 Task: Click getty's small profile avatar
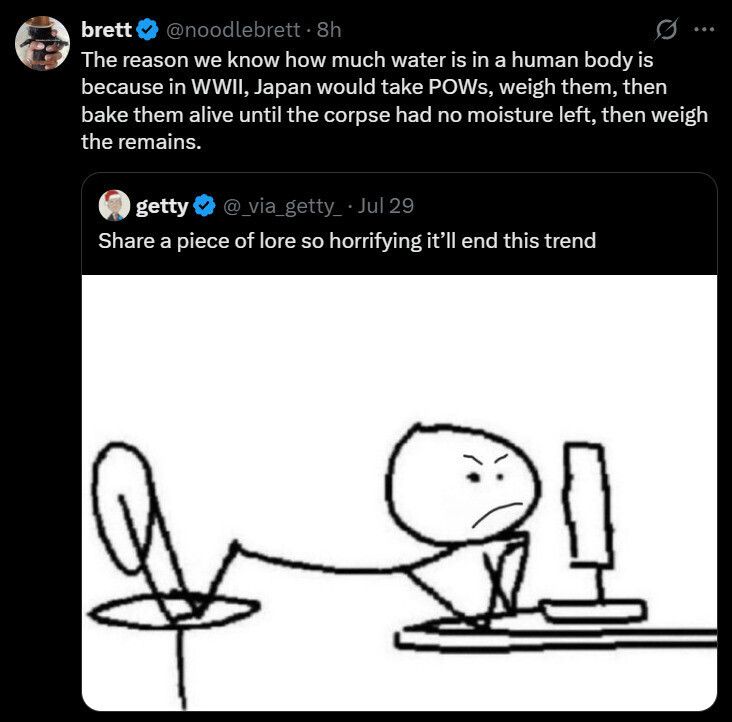[x=113, y=207]
